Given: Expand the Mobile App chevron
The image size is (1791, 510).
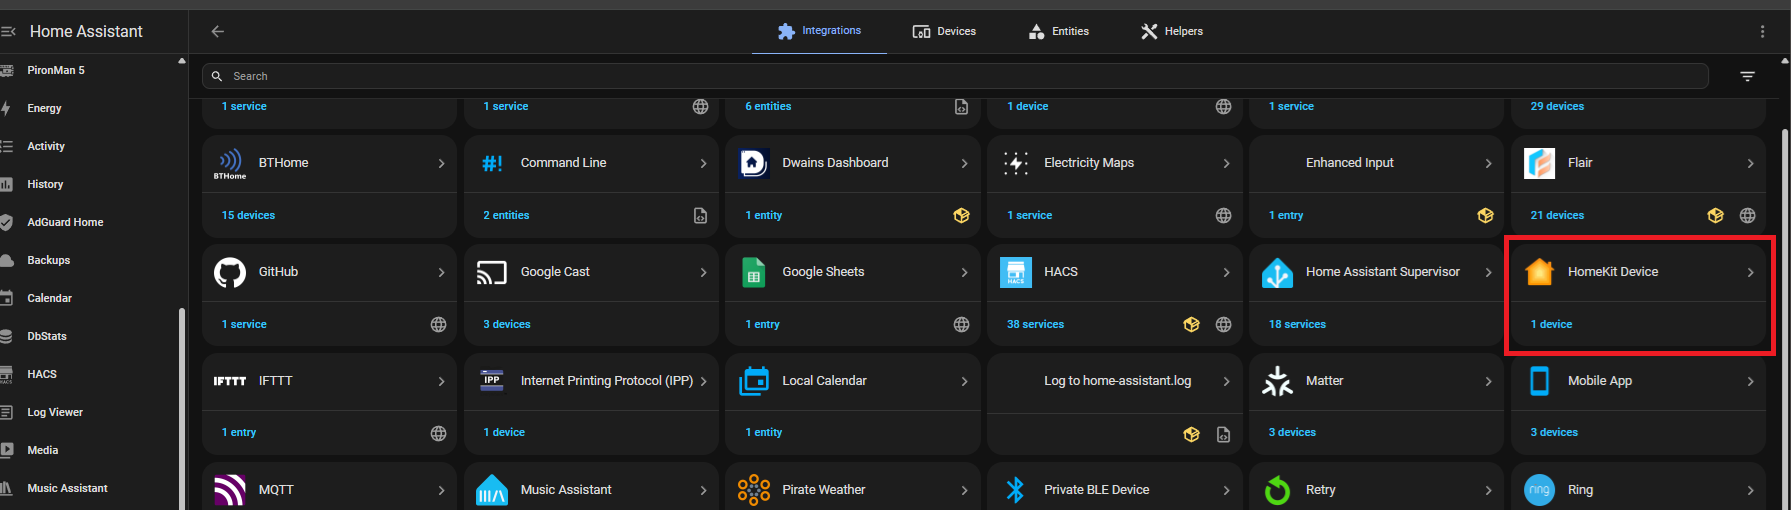Looking at the screenshot, I should [x=1750, y=381].
